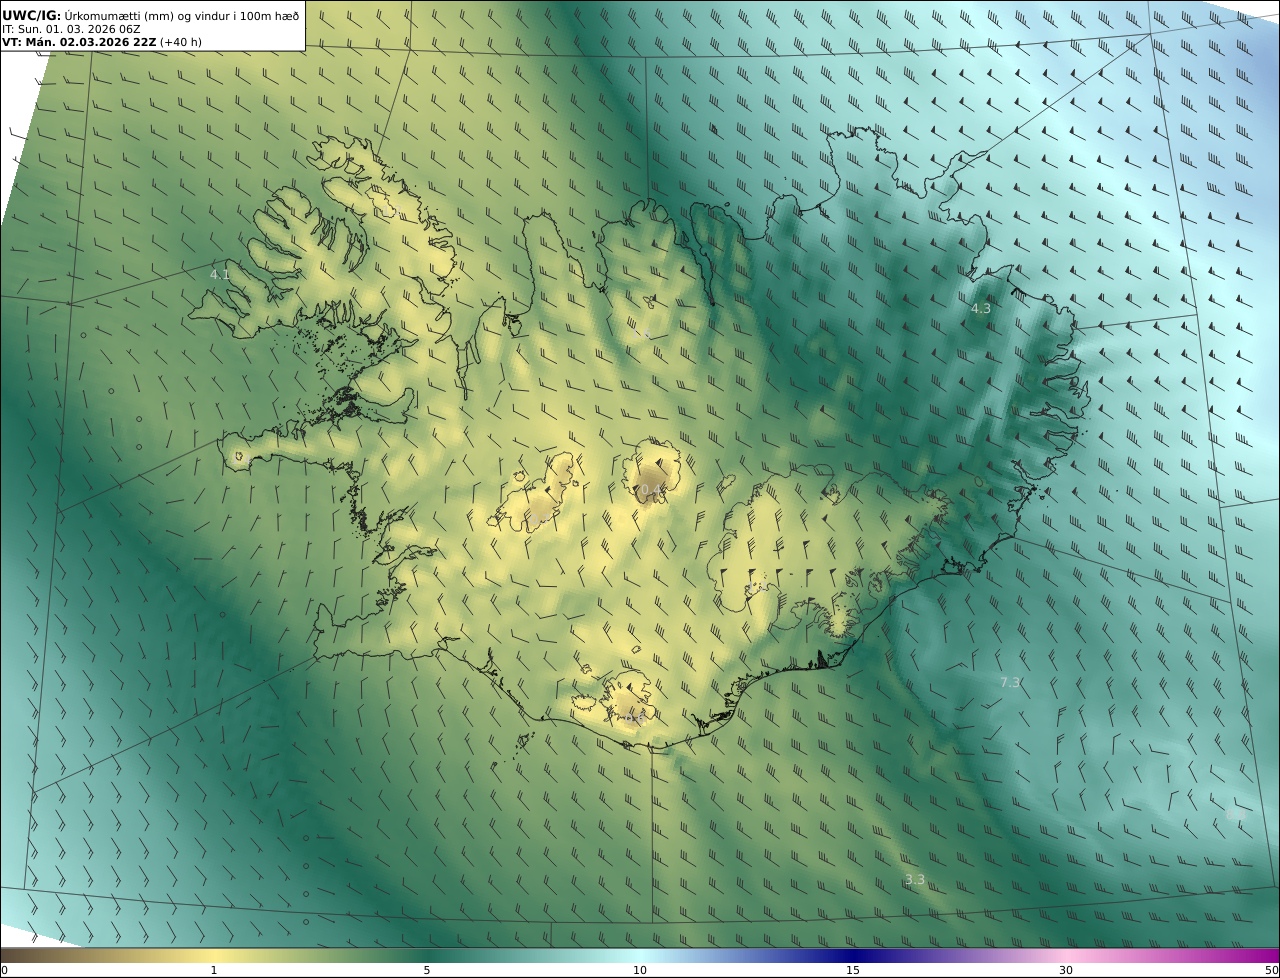Click the colorbar tick label '0'

[x=4, y=970]
